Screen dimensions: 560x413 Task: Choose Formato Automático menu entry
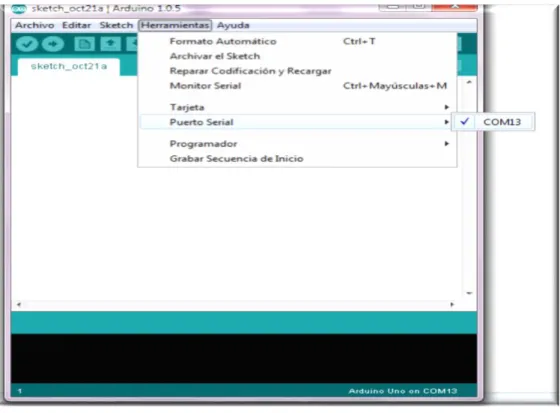(x=297, y=41)
